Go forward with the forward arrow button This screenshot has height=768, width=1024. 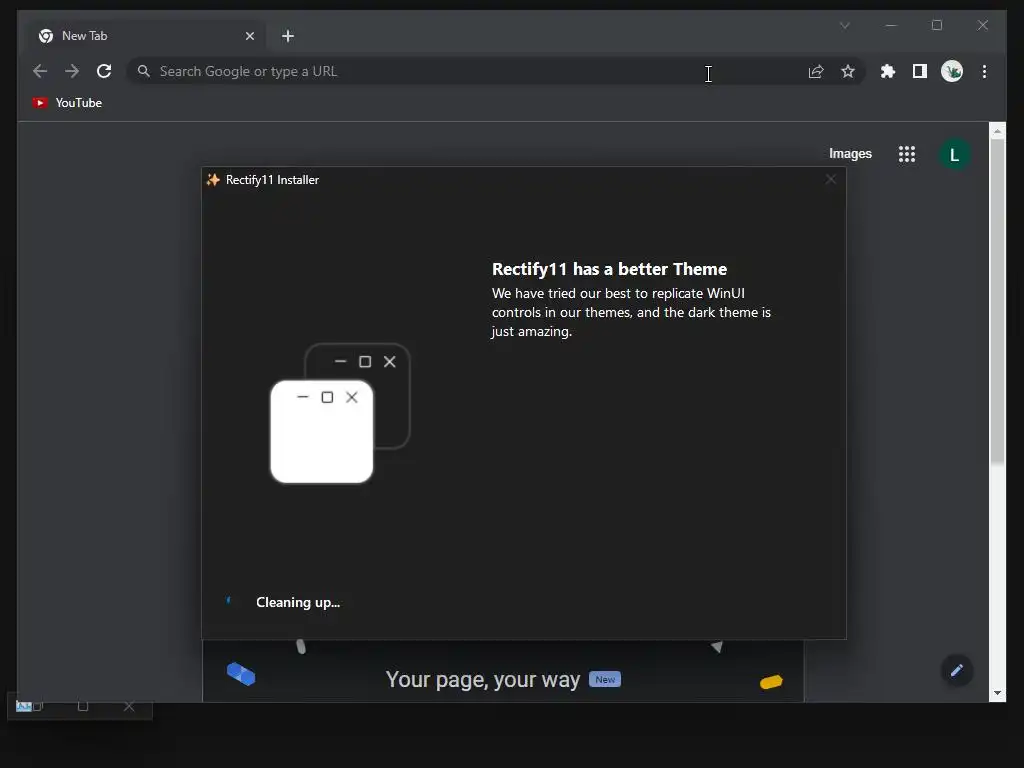72,71
